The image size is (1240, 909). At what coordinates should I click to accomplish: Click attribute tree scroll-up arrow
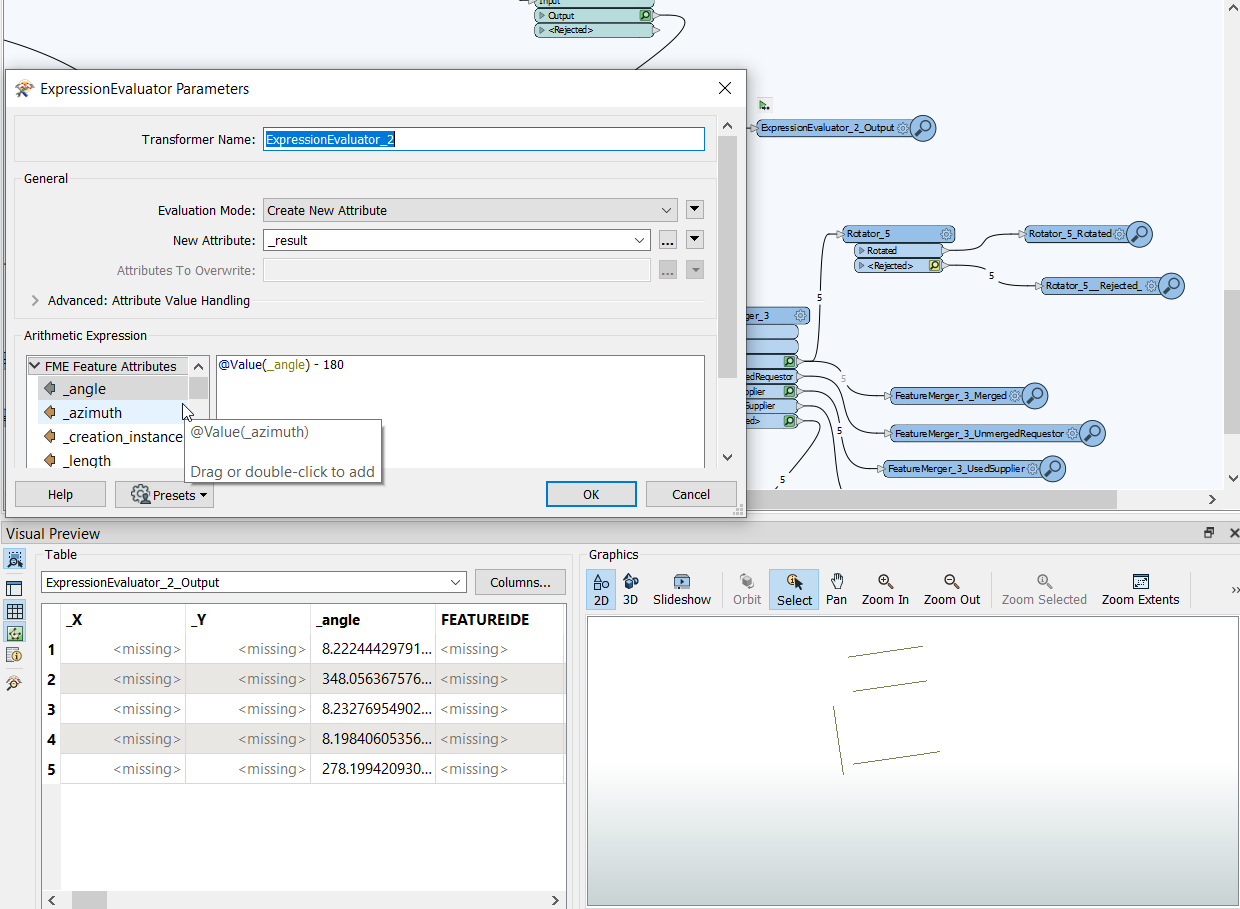[198, 366]
